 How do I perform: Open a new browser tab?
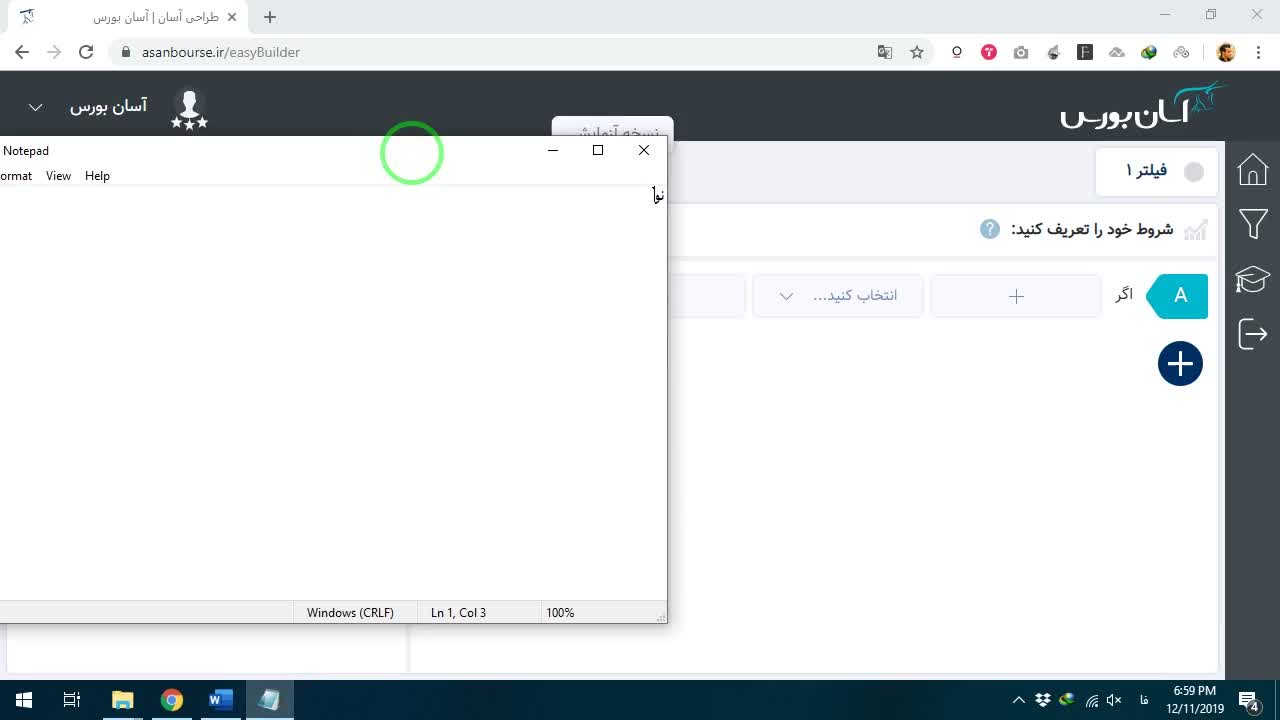270,17
